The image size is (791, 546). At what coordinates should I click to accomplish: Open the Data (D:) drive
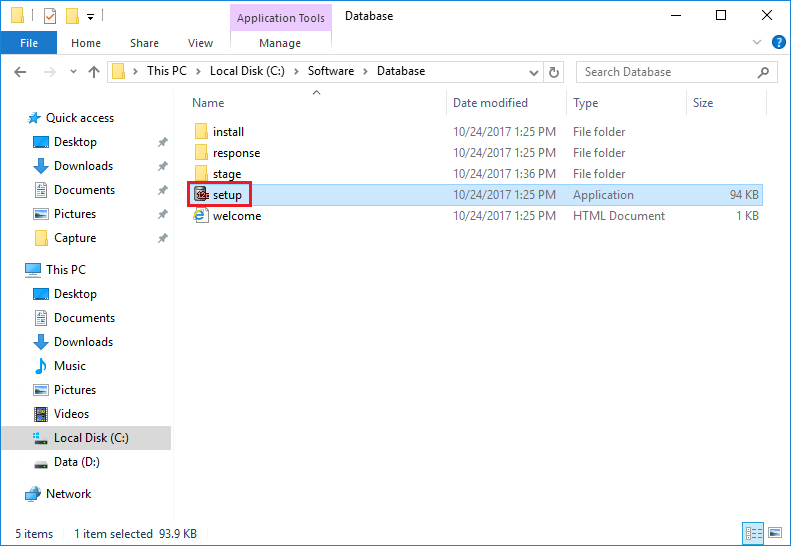click(77, 462)
